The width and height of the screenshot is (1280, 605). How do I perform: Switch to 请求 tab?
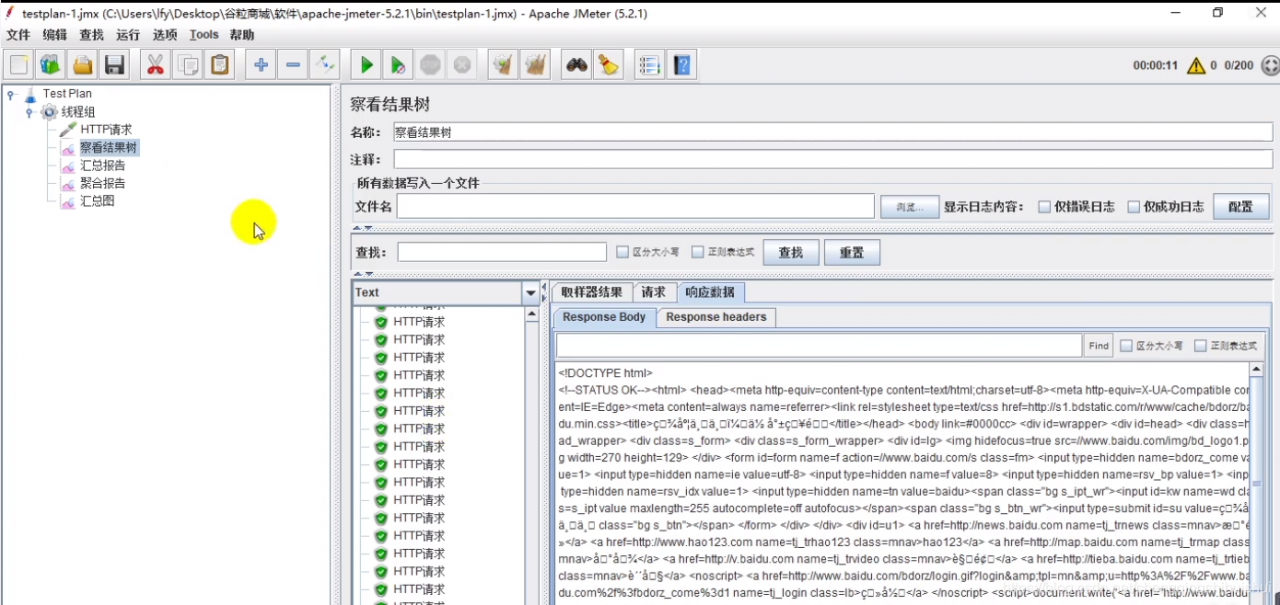[654, 292]
